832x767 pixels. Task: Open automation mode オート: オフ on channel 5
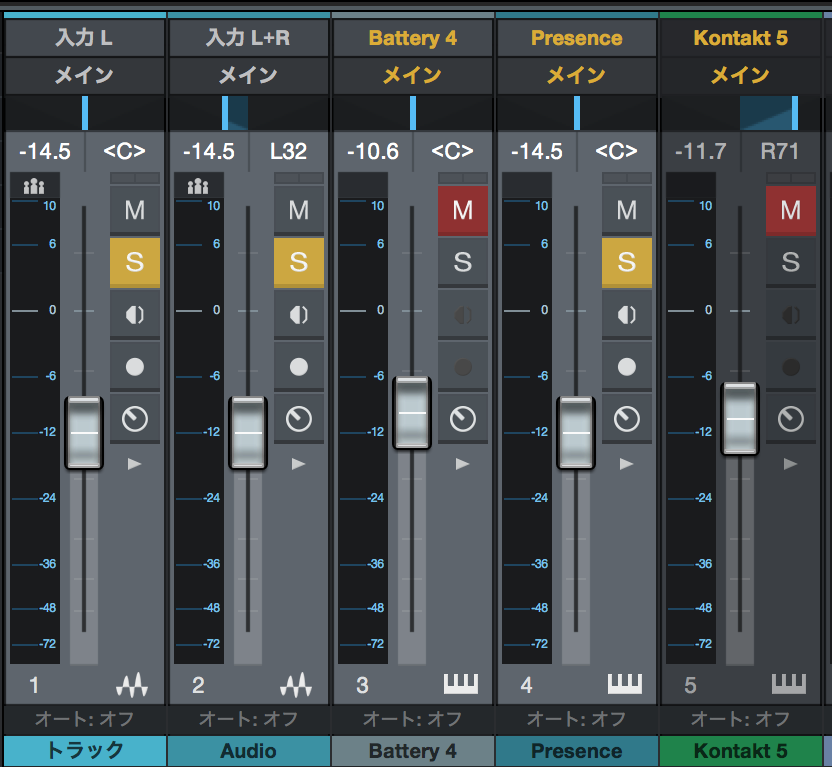(740, 719)
